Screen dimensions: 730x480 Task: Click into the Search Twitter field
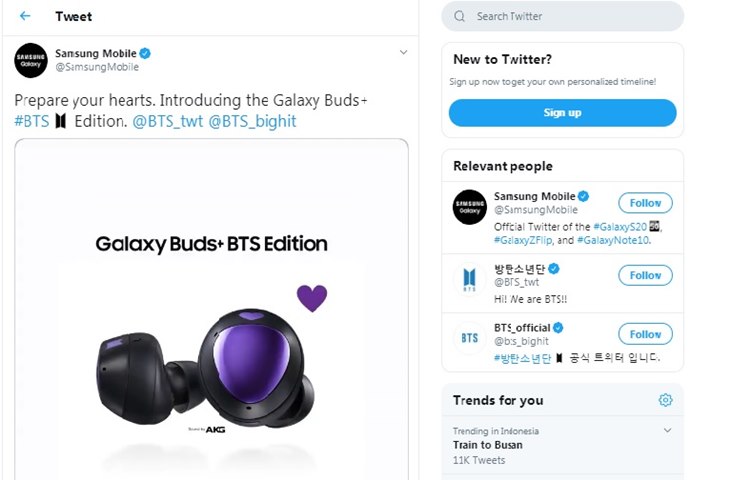(562, 16)
